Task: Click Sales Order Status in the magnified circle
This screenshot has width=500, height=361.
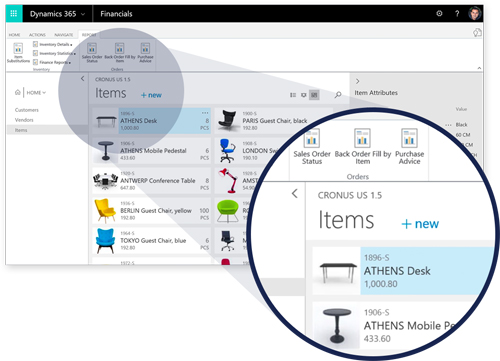Action: pos(312,147)
